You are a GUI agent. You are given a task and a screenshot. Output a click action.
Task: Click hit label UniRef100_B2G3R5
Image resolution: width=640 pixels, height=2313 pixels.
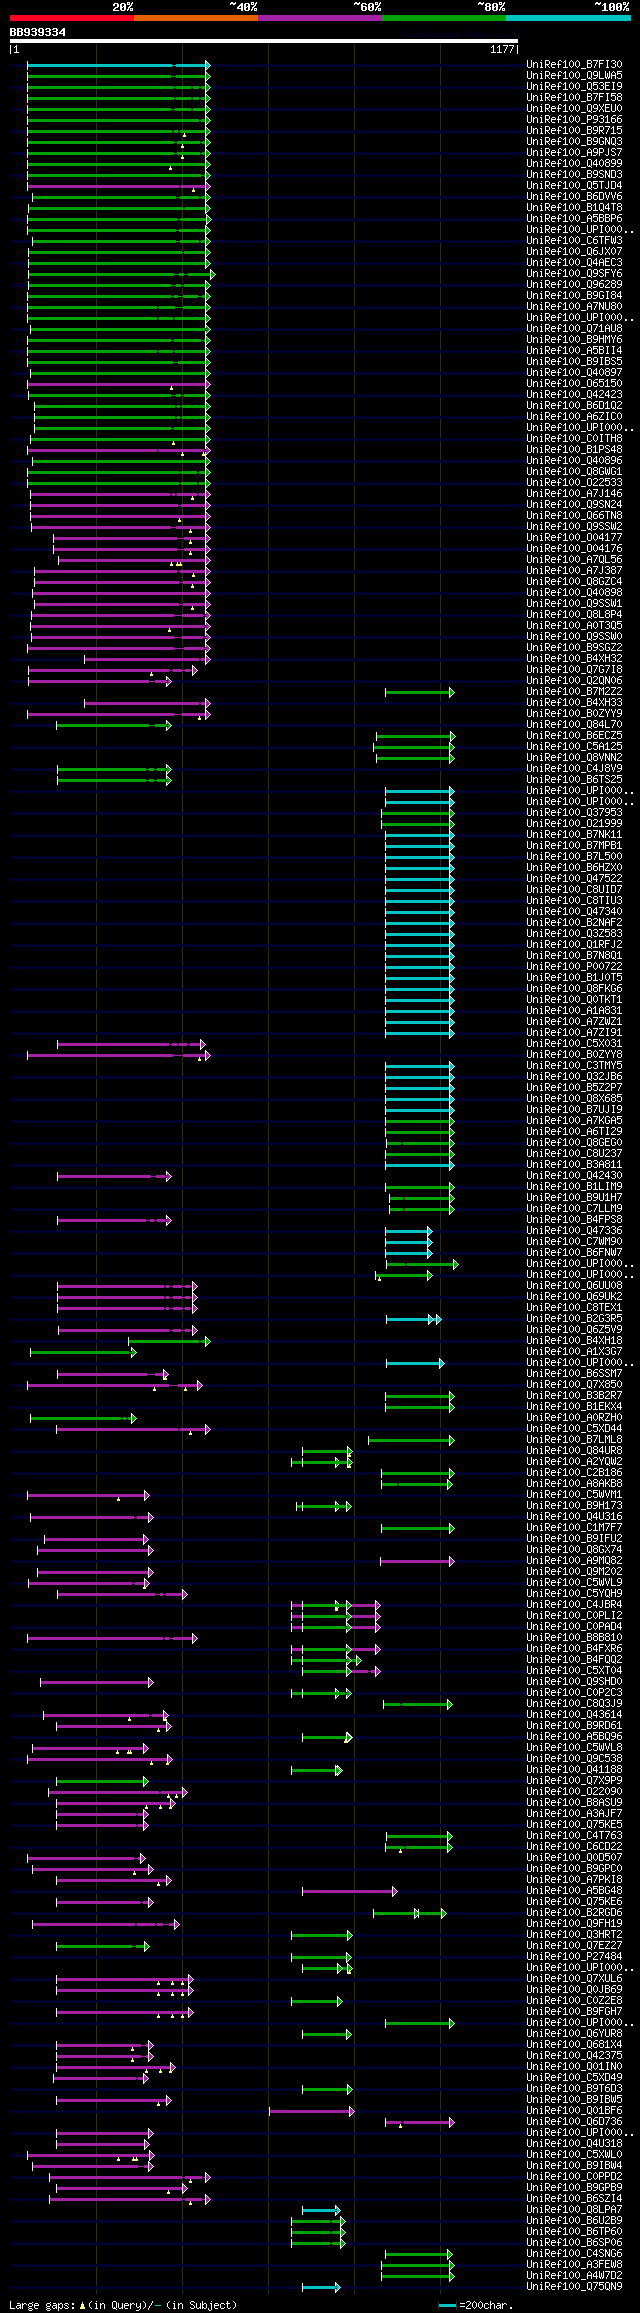[x=574, y=1319]
